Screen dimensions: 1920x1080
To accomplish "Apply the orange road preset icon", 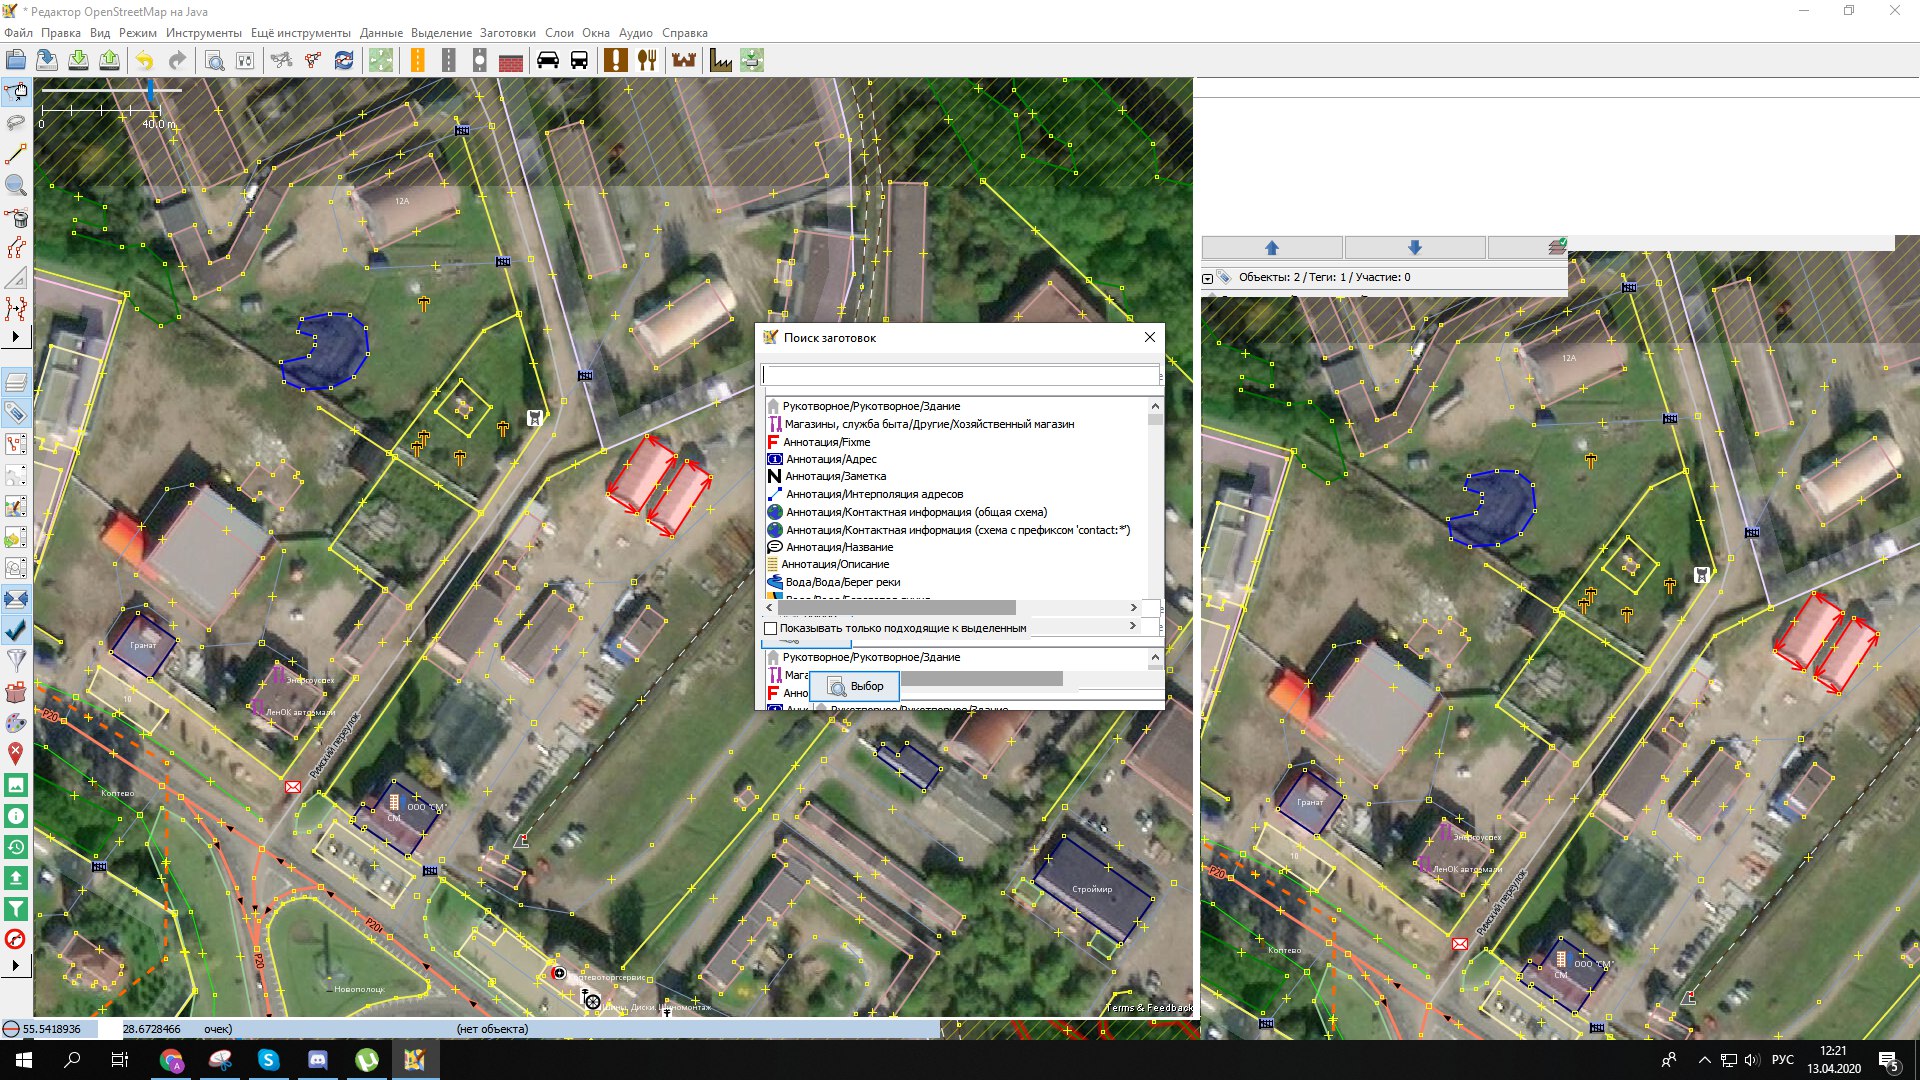I will pyautogui.click(x=417, y=60).
